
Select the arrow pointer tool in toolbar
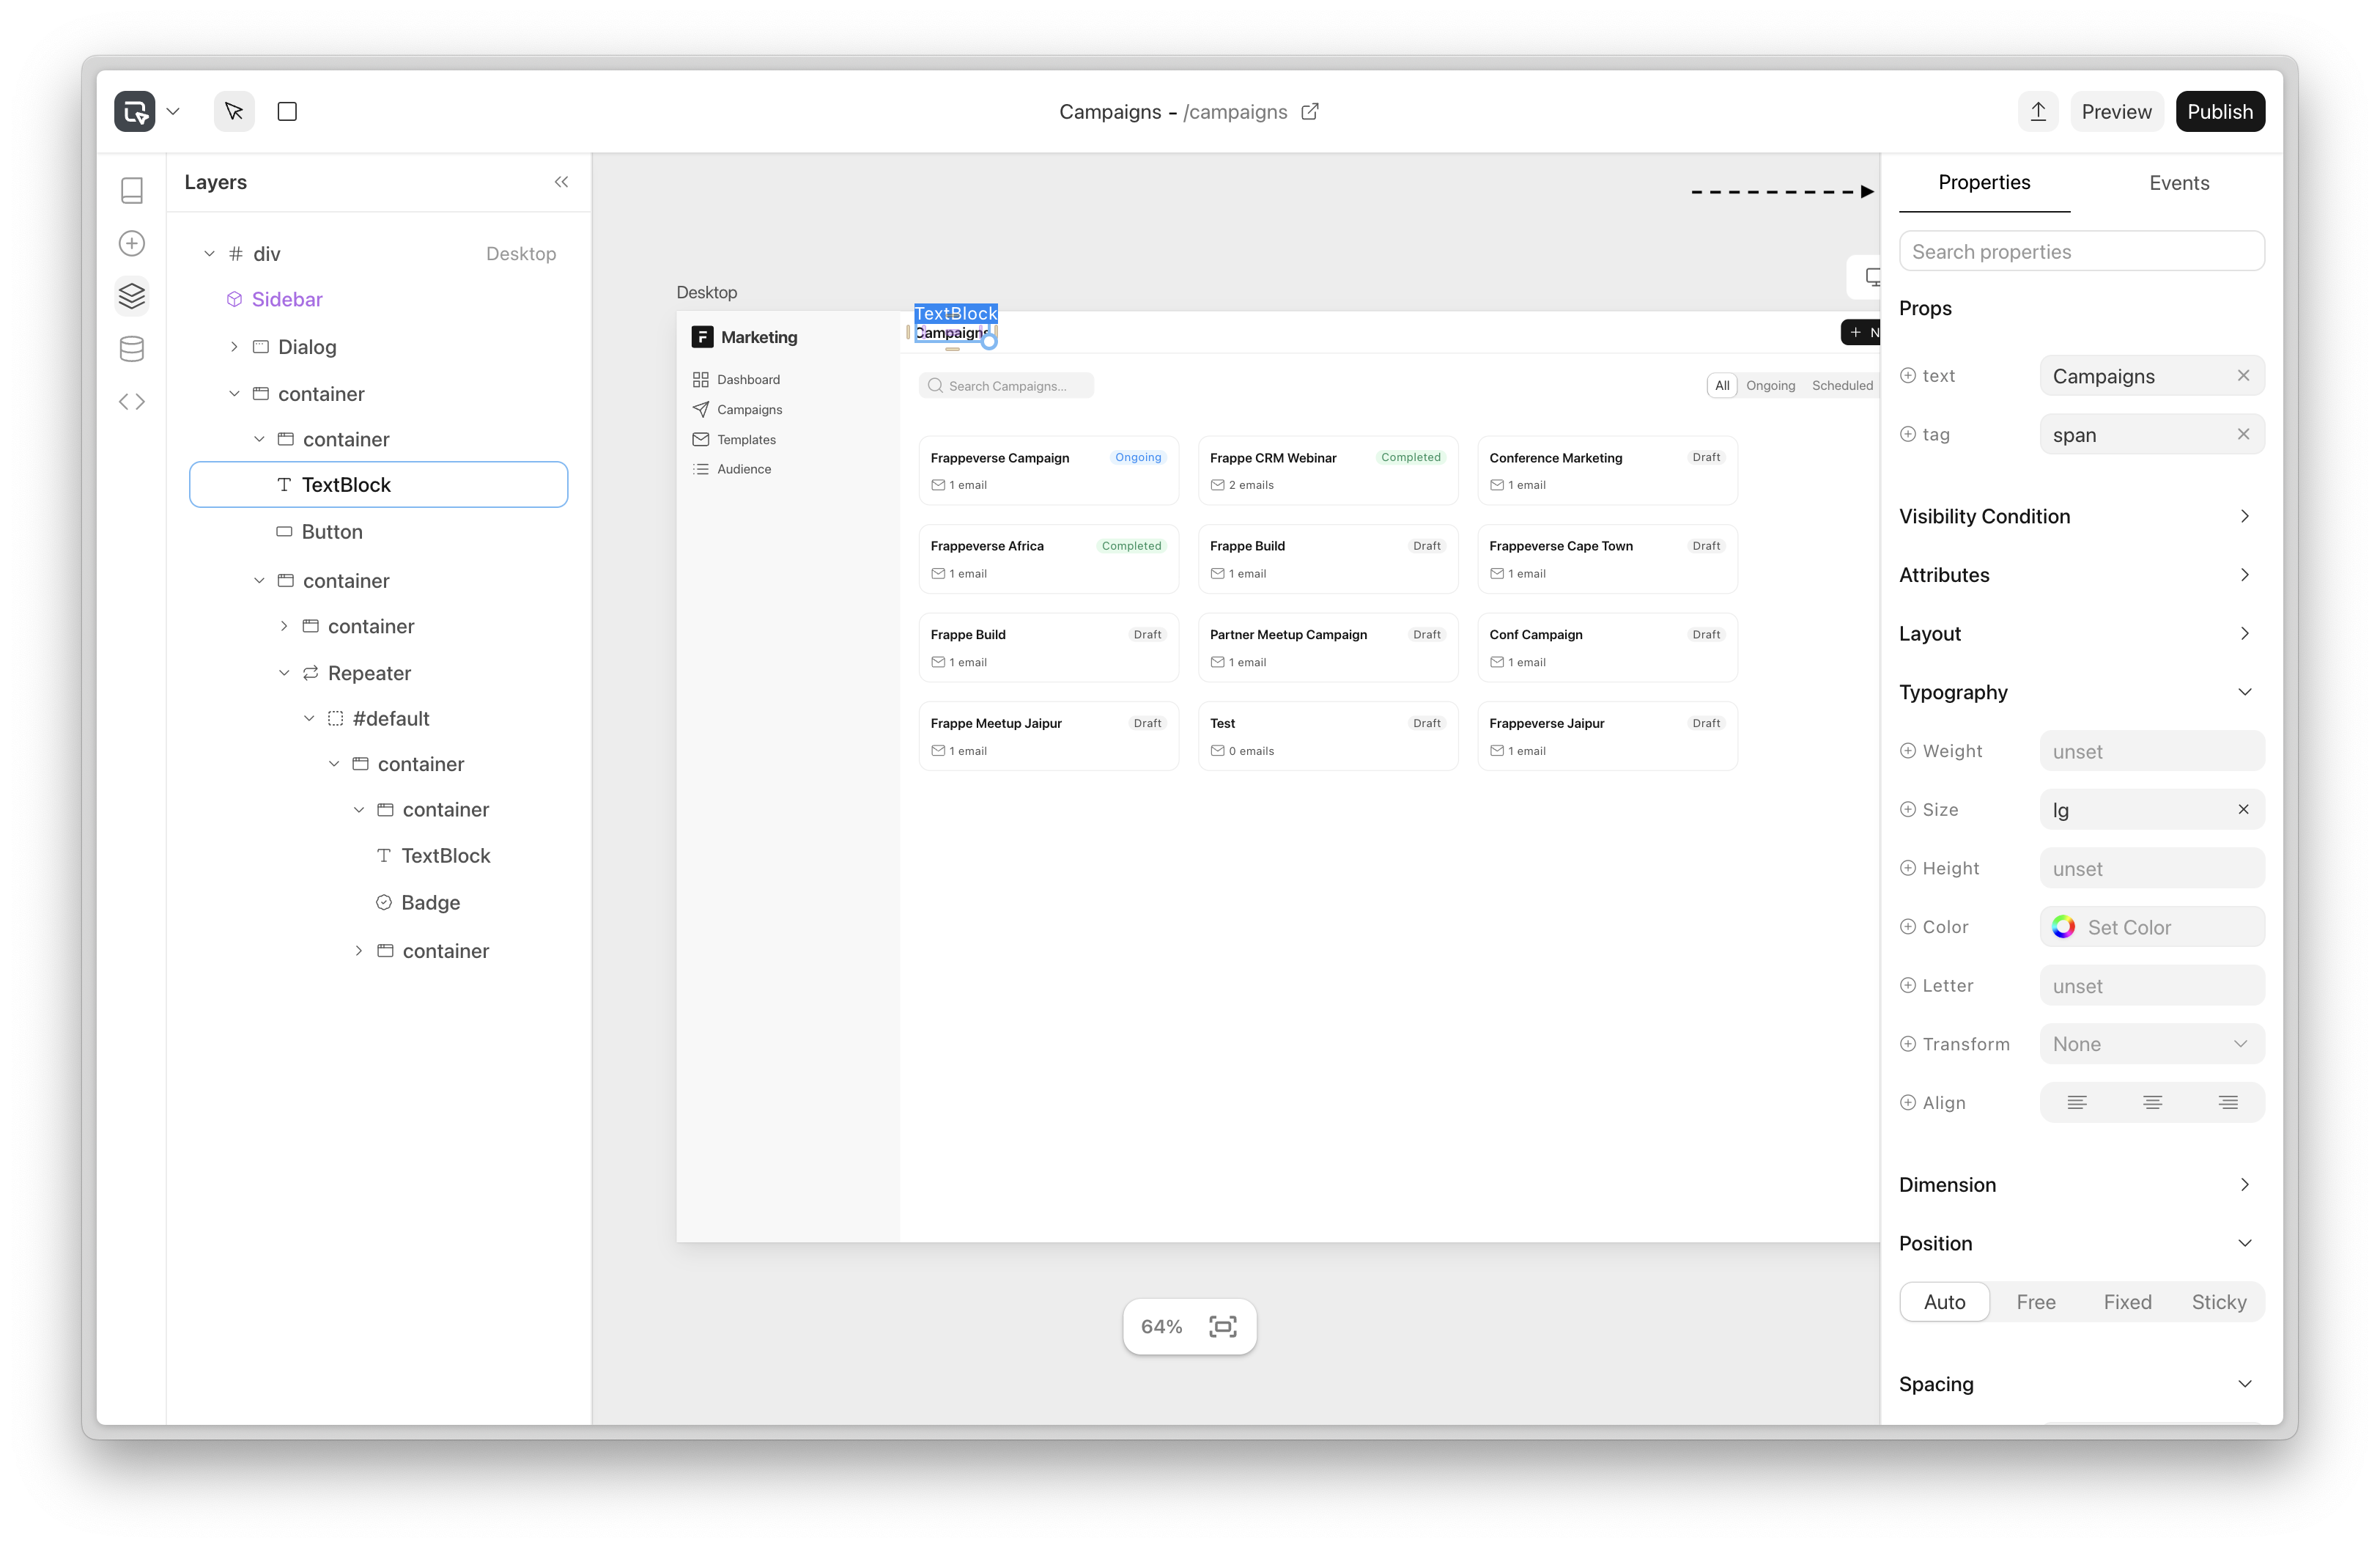coord(234,111)
